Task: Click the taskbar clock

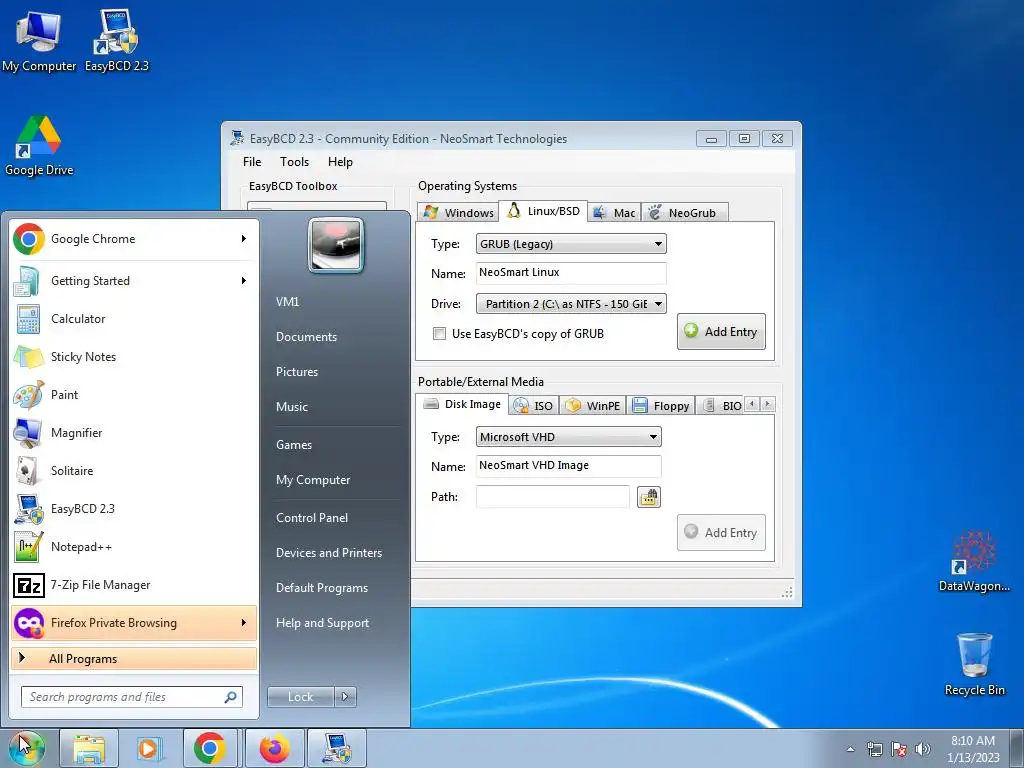Action: pos(973,749)
